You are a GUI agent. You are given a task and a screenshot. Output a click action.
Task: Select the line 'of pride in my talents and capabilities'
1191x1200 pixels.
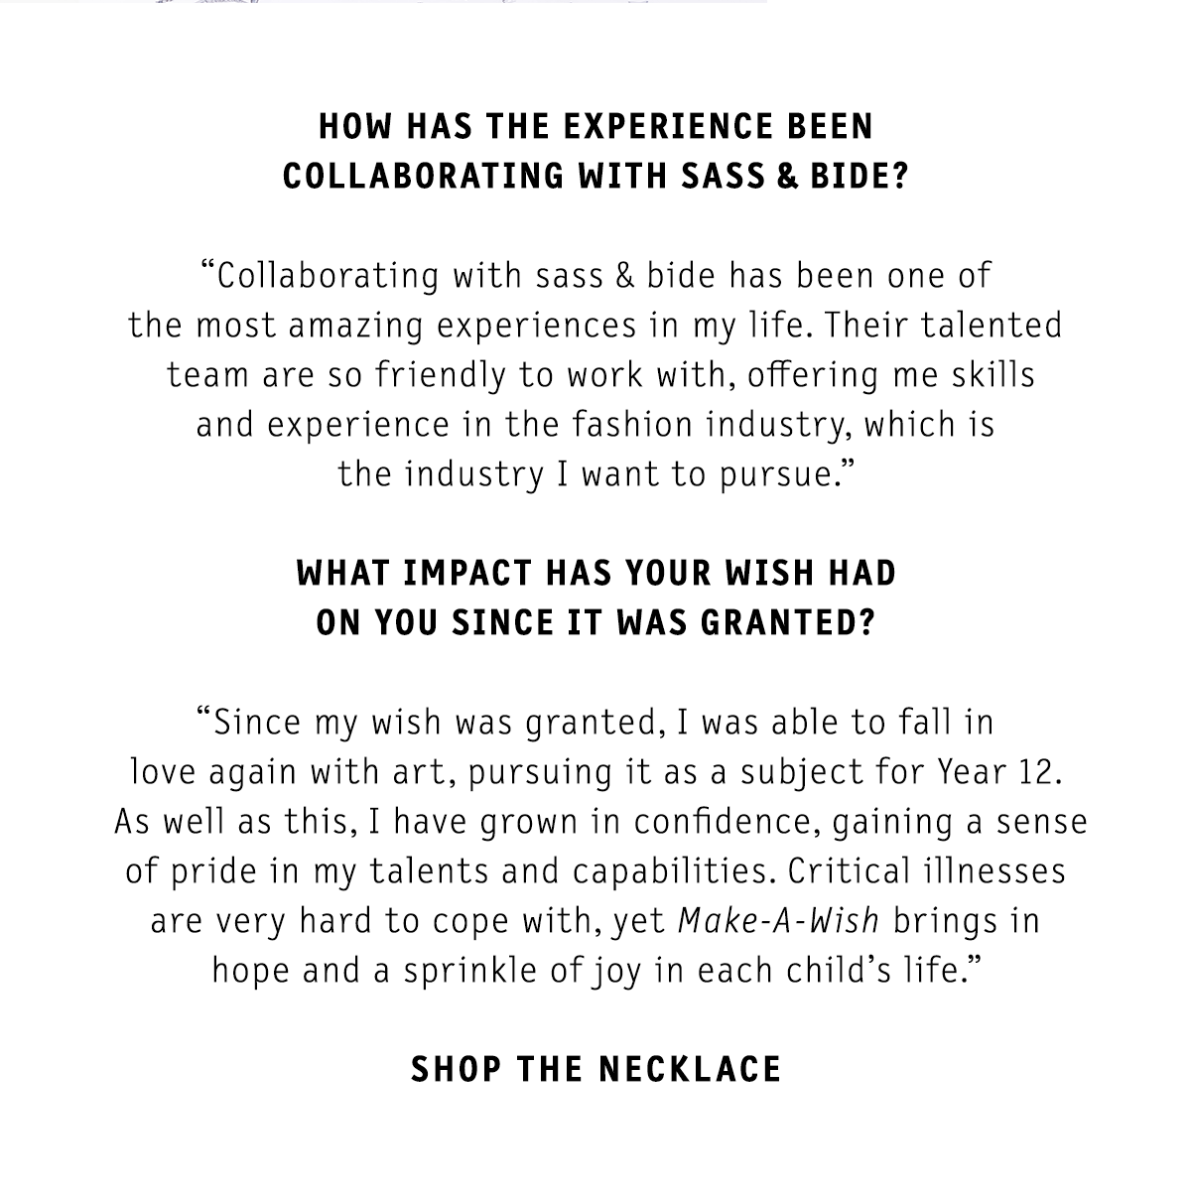(x=596, y=871)
